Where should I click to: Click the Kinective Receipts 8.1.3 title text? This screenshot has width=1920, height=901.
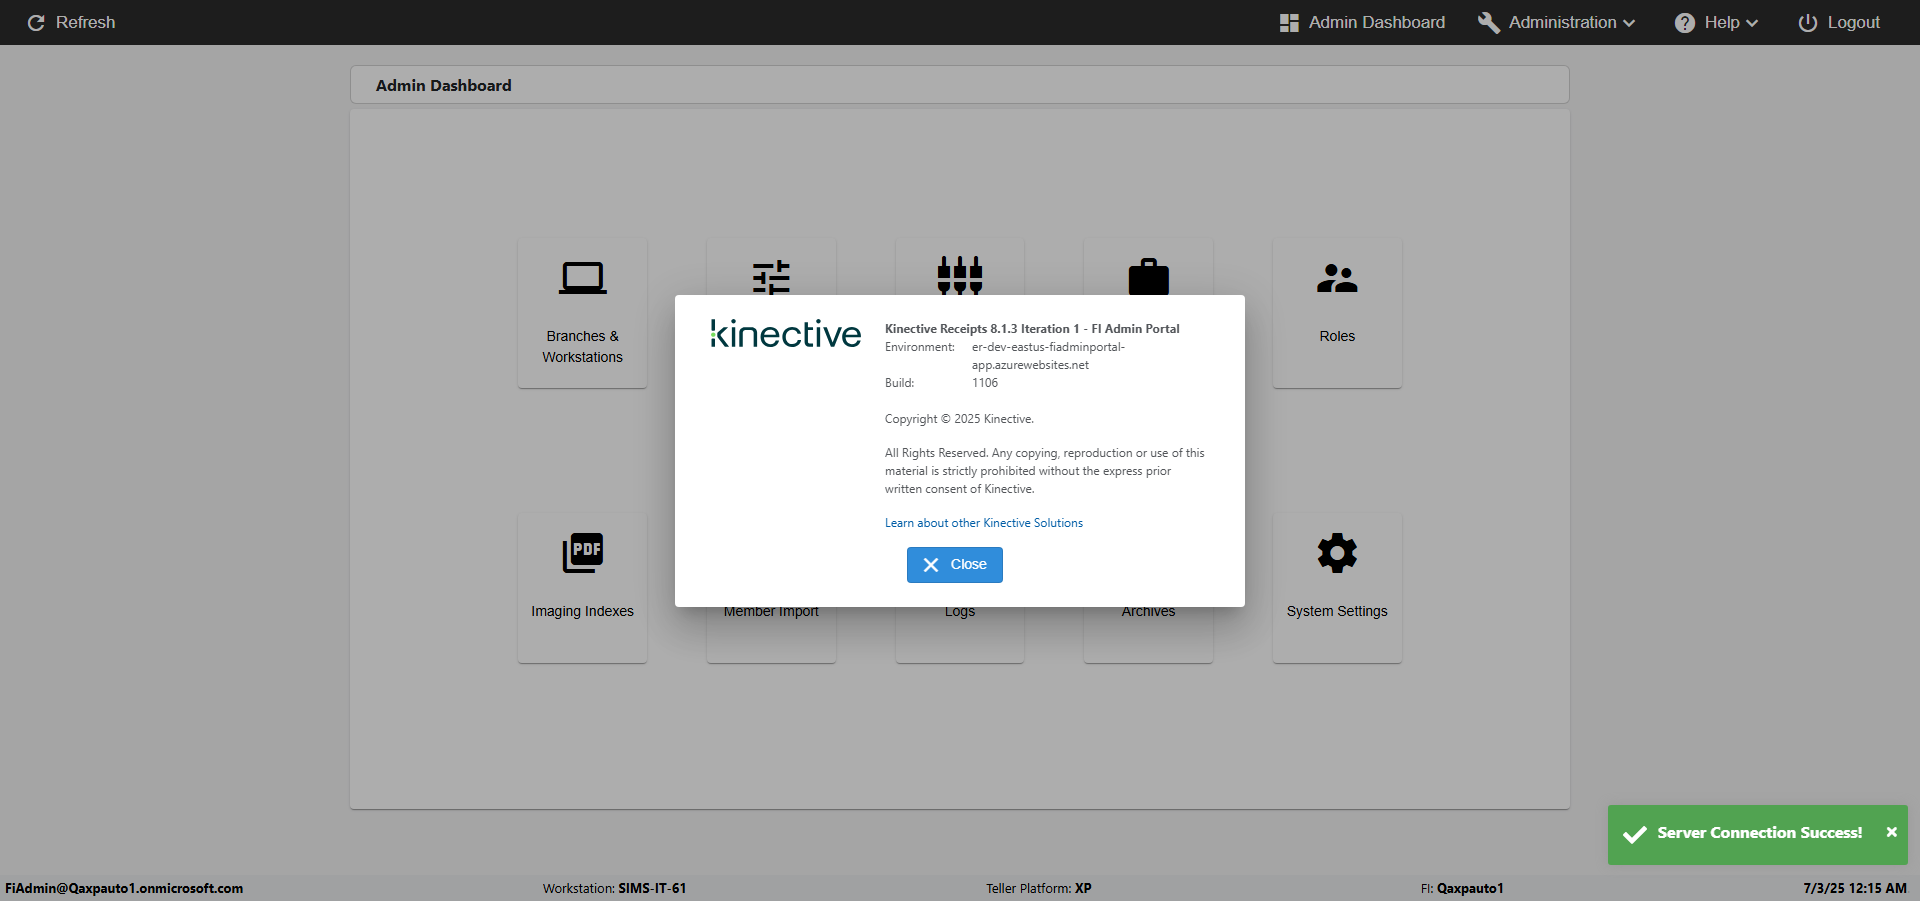point(1032,329)
